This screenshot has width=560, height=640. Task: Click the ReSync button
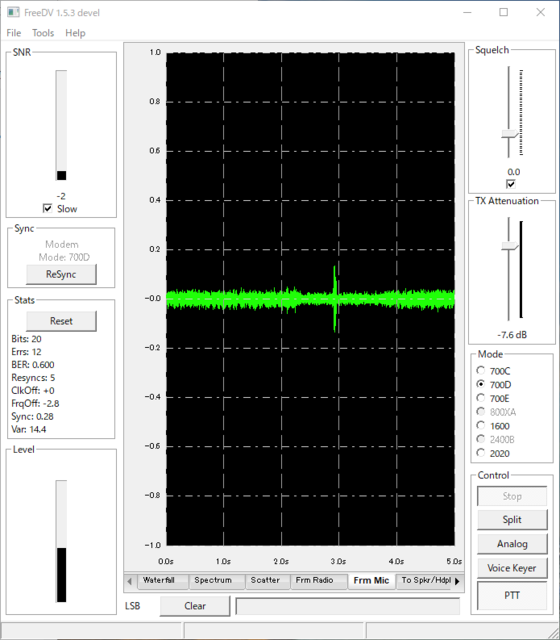click(61, 274)
